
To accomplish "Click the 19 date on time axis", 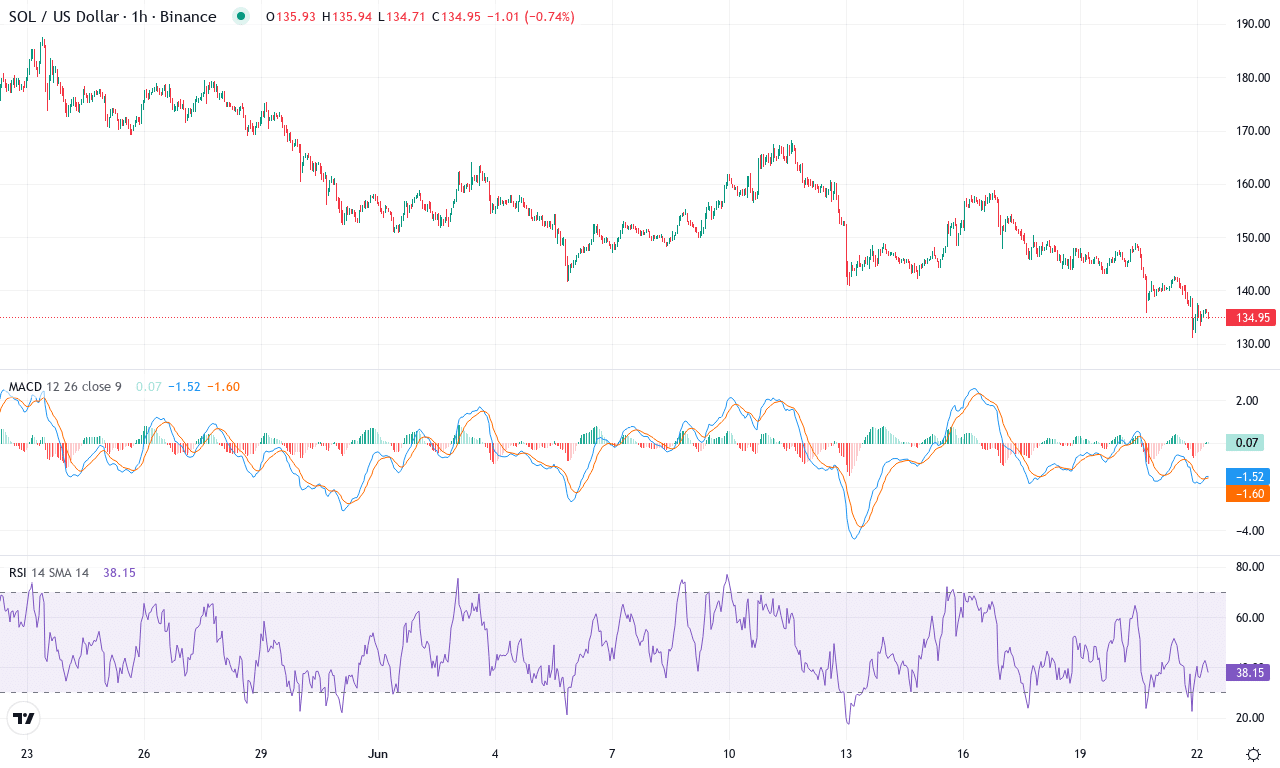I will click(x=1080, y=753).
